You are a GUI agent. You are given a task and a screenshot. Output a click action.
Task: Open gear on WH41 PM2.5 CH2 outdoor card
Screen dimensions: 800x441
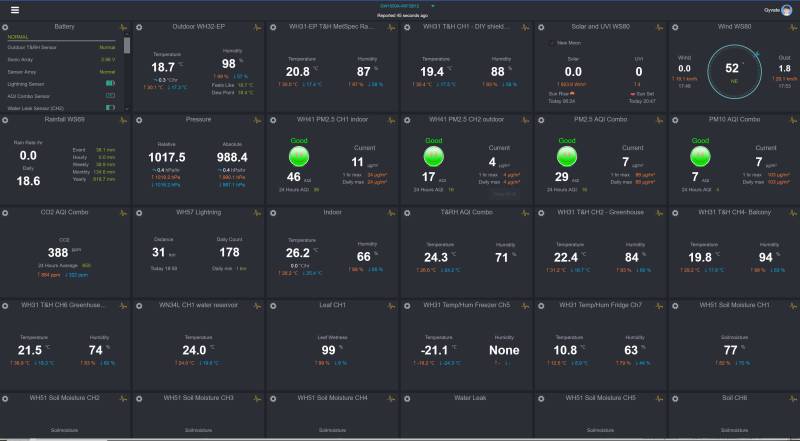[407, 120]
